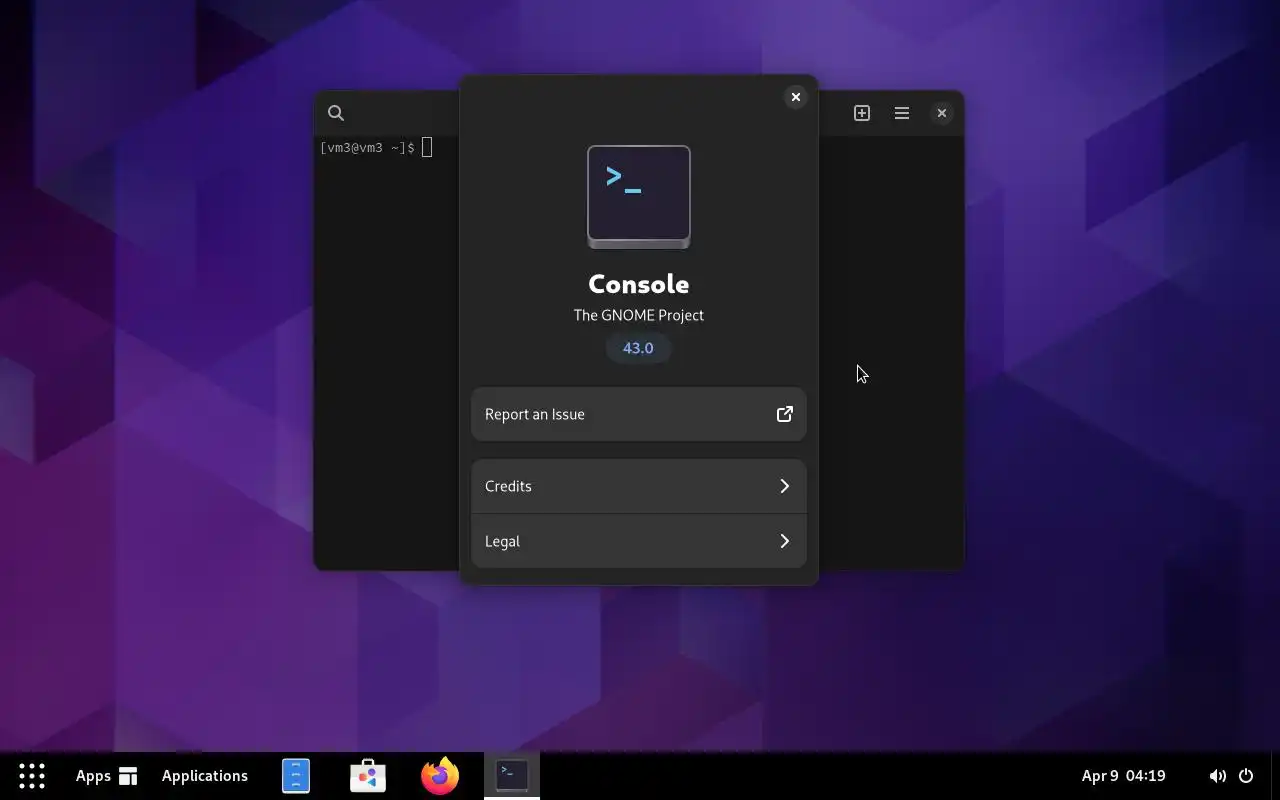Launch the blue file archive app icon

(x=296, y=776)
